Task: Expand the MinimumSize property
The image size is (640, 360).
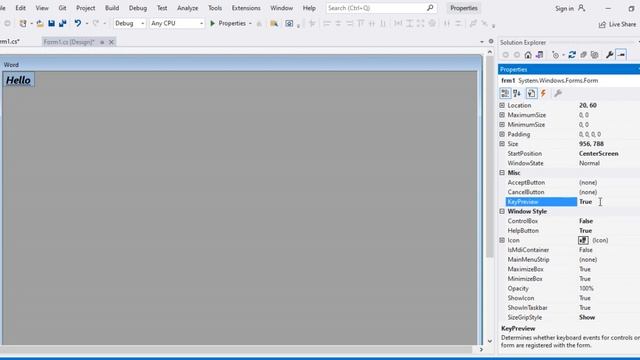Action: [502, 124]
